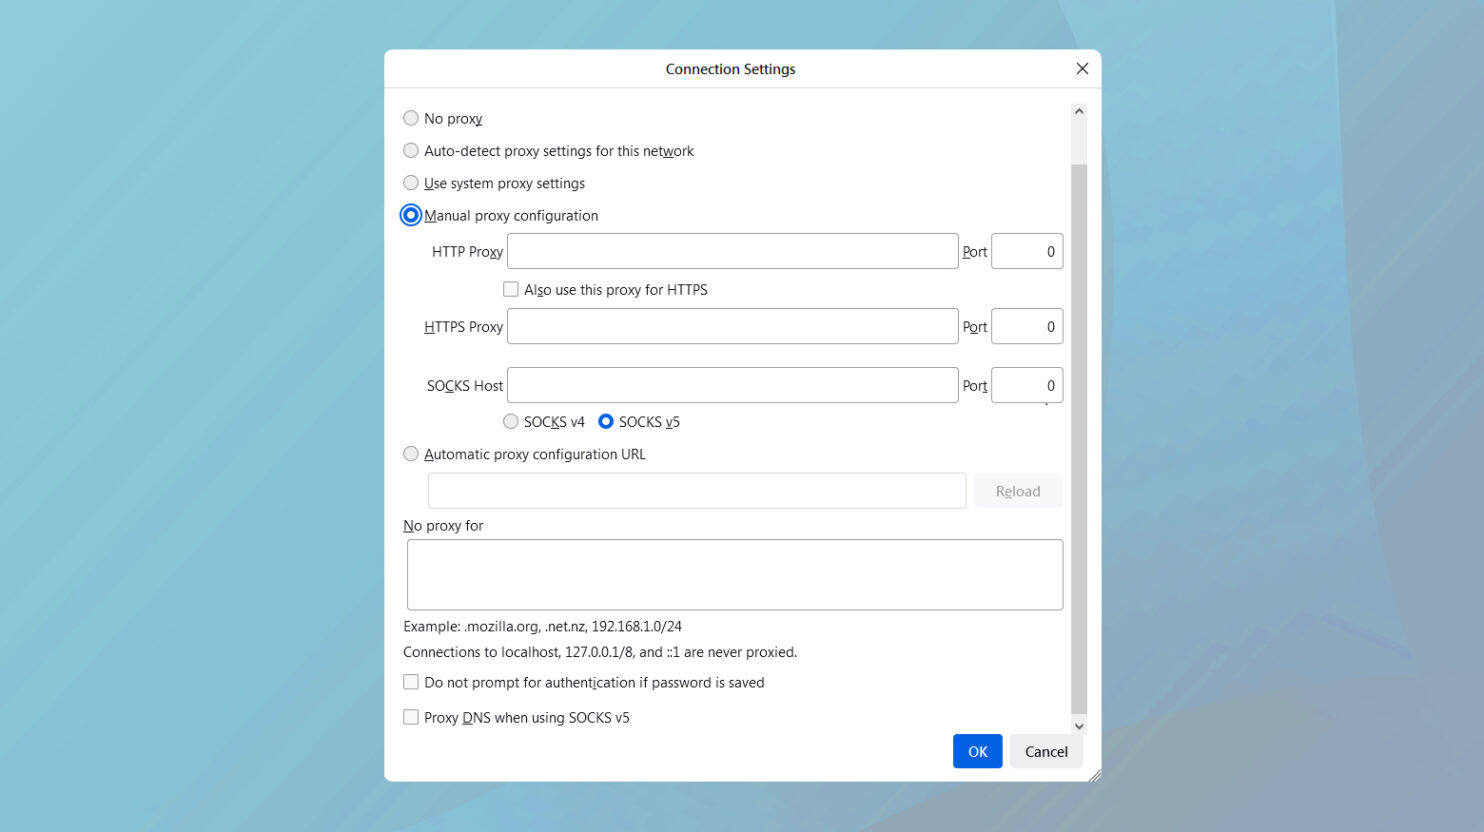Screen dimensions: 1484x832
Task: Choose Use system proxy settings
Action: 410,182
